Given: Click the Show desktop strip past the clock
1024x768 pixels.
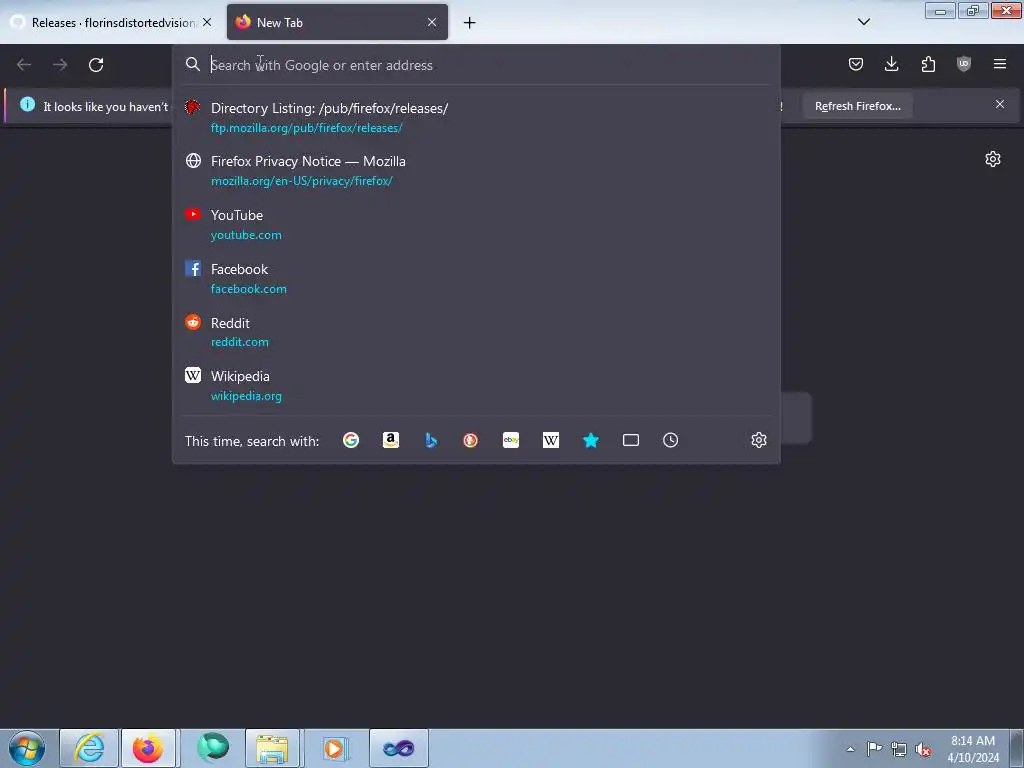Looking at the screenshot, I should pos(1016,748).
